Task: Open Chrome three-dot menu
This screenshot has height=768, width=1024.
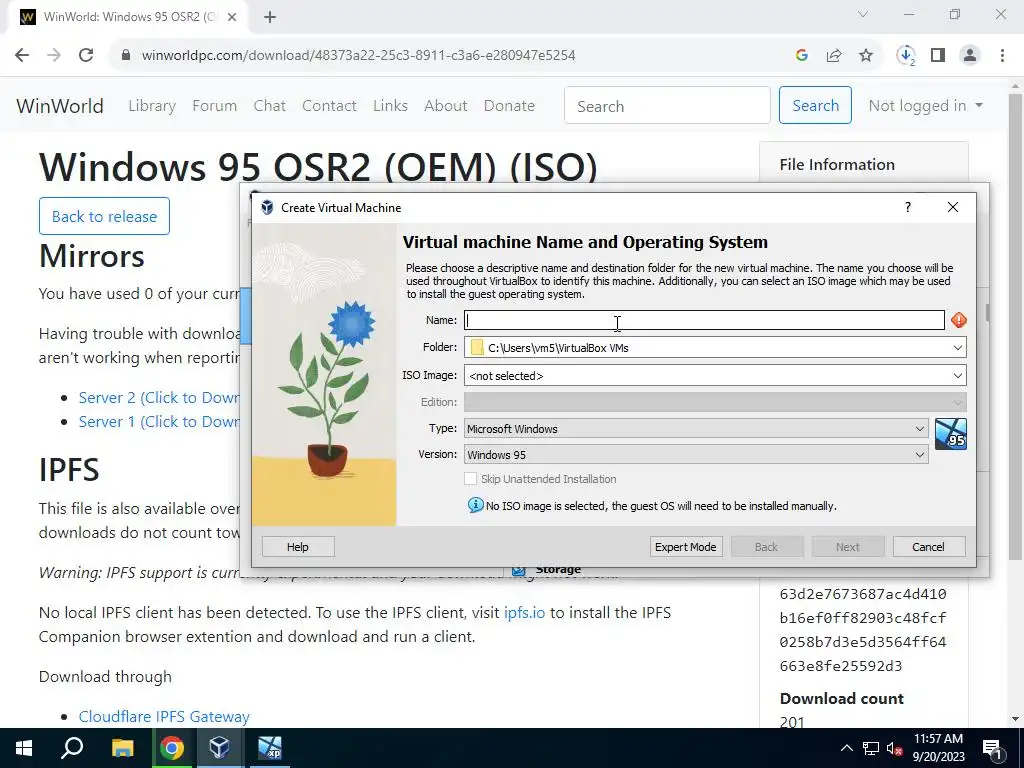Action: tap(1002, 56)
